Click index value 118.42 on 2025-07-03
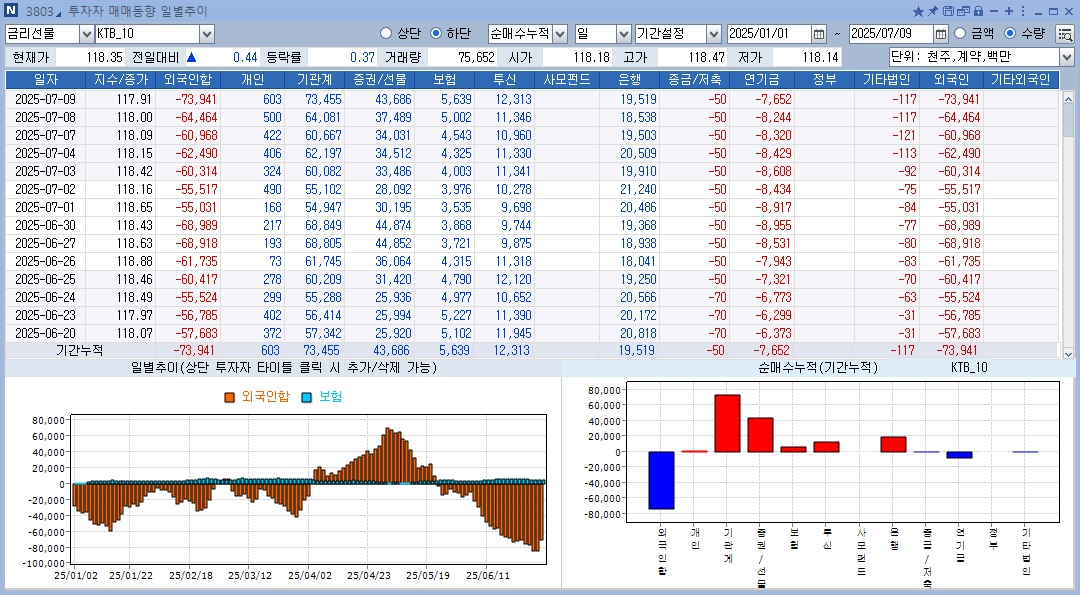 tap(134, 171)
